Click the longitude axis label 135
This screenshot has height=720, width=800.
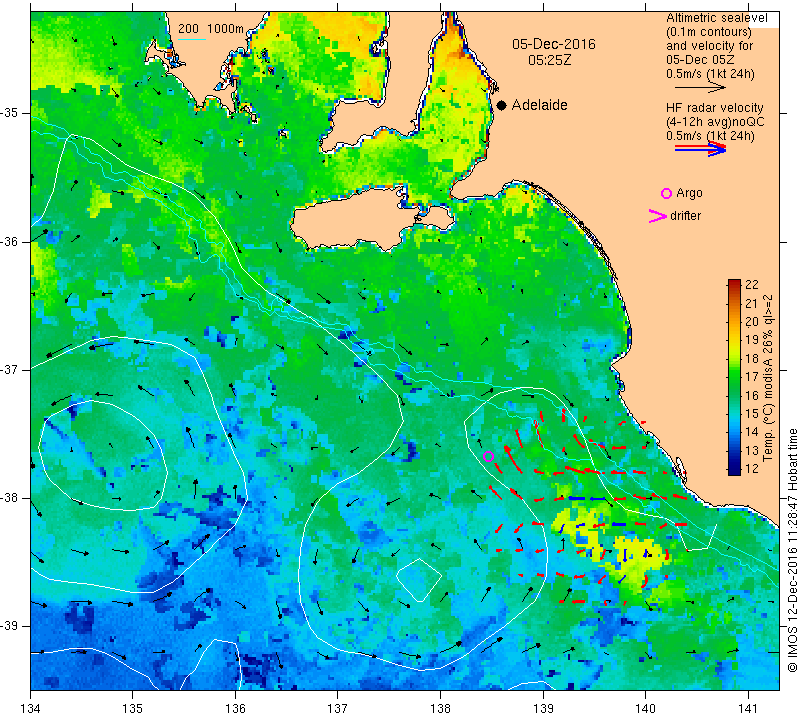(133, 709)
